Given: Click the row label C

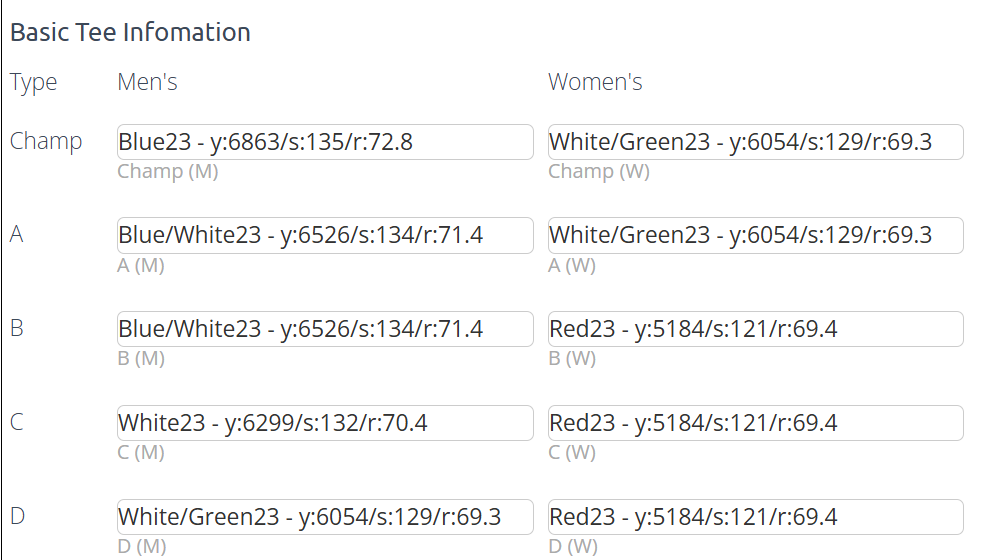Looking at the screenshot, I should pyautogui.click(x=17, y=422).
